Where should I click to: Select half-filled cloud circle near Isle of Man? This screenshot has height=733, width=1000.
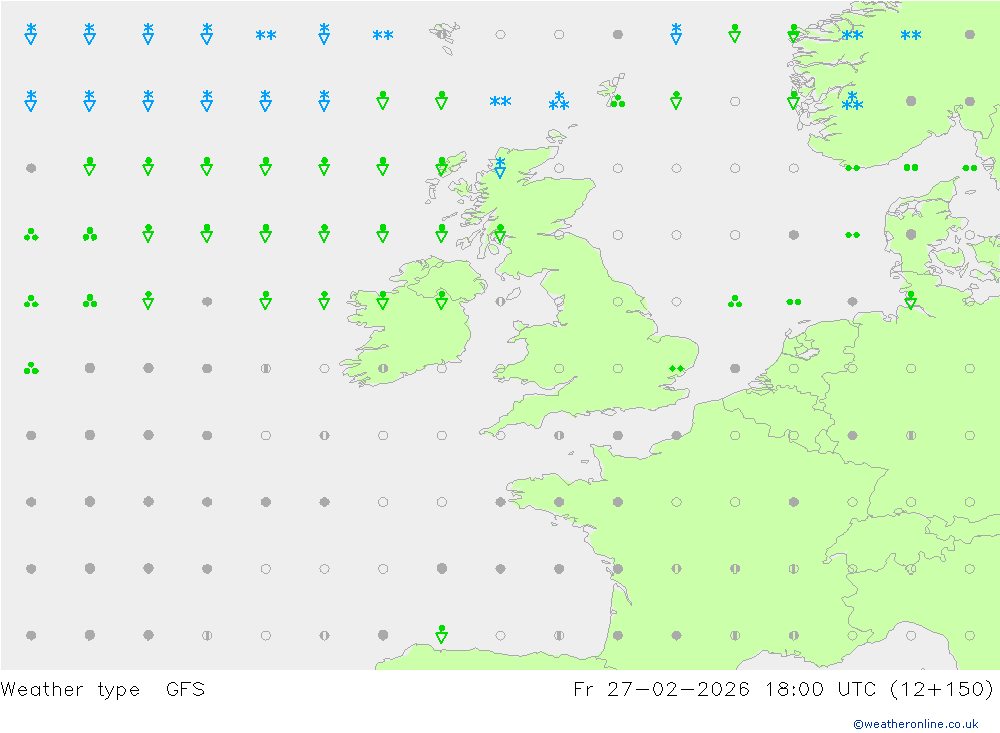[x=500, y=301]
